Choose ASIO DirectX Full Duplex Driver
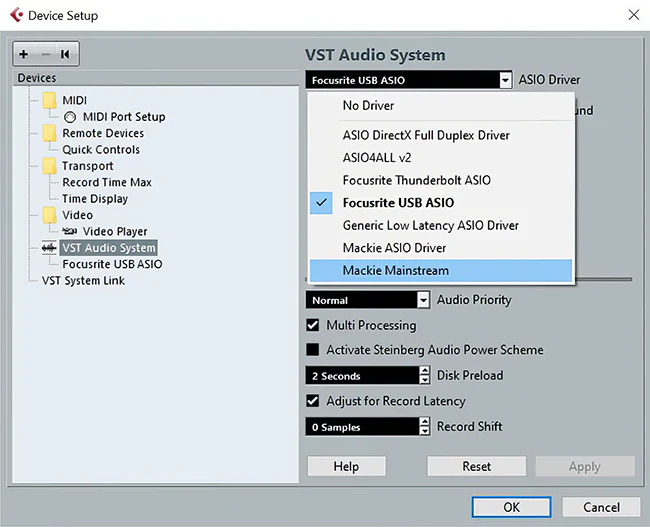The image size is (650, 527). (x=441, y=135)
